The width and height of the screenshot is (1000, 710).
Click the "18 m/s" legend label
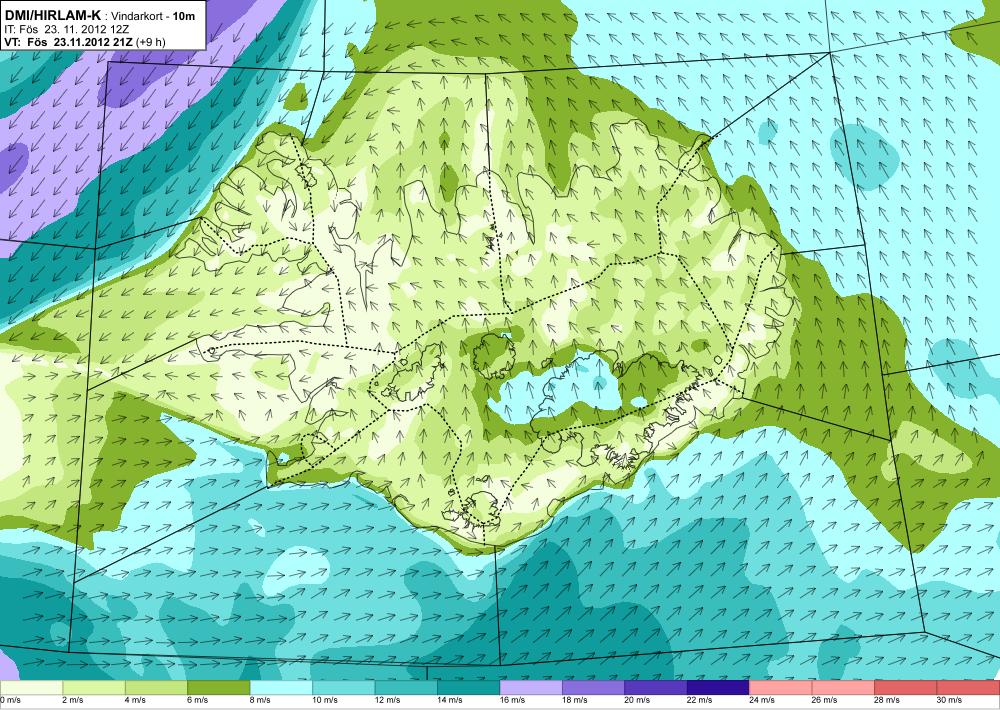tap(575, 700)
